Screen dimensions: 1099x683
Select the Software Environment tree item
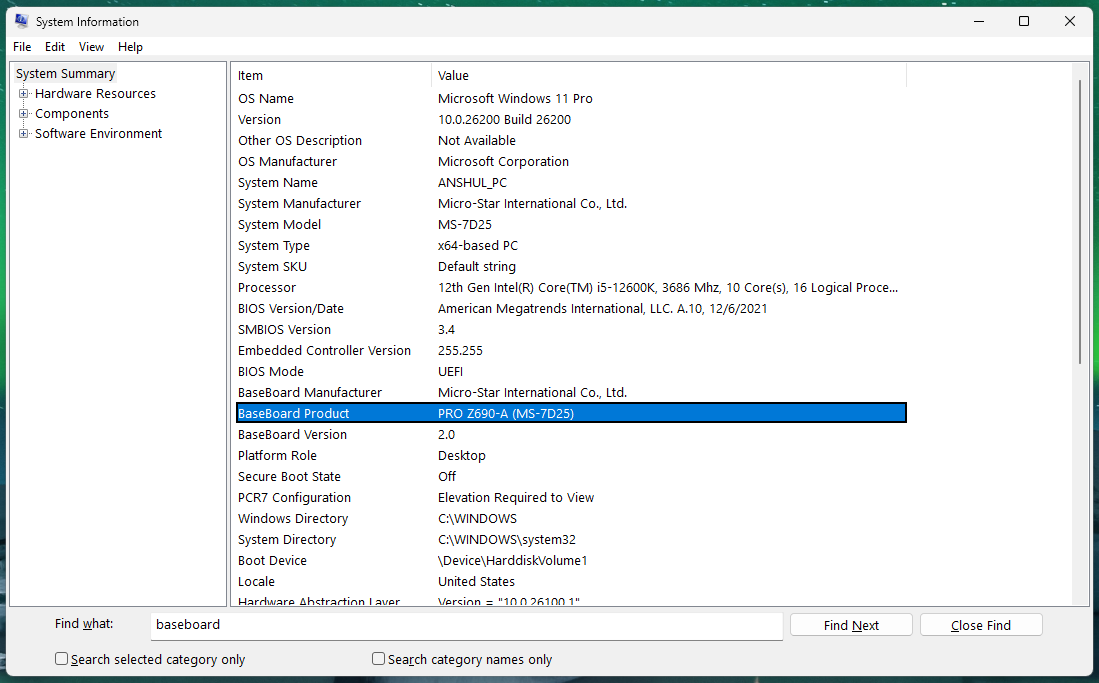[98, 133]
